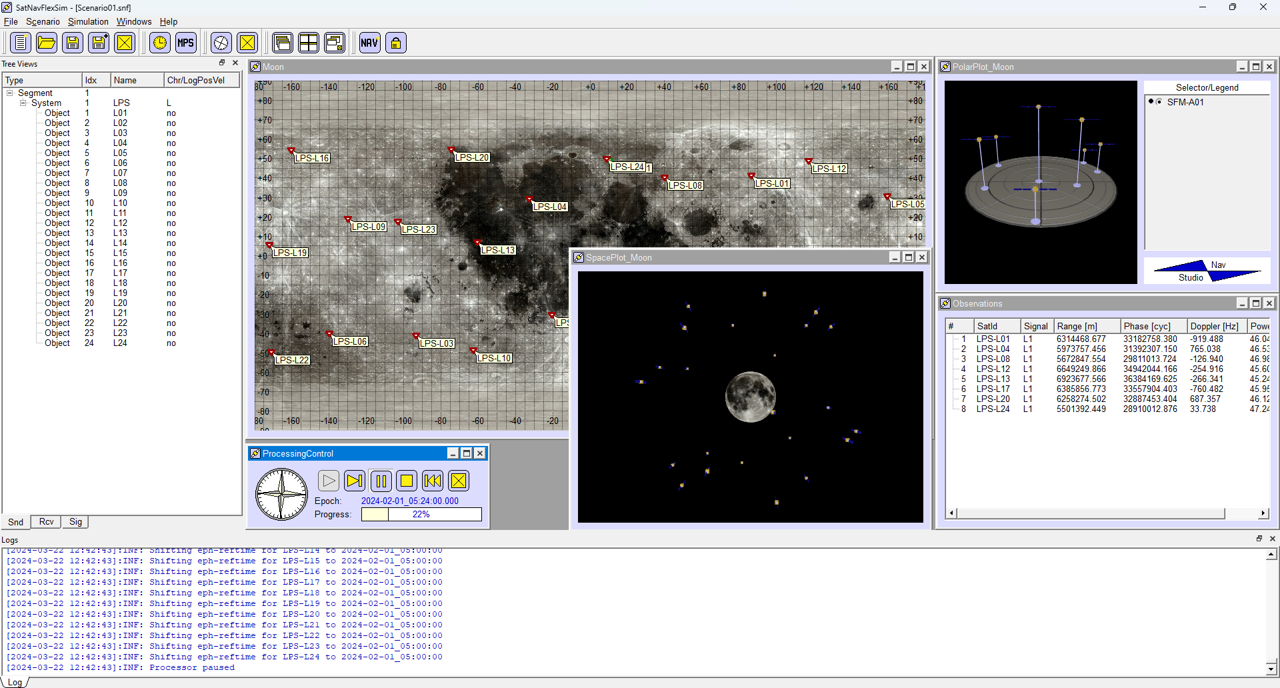Select the LPS-L08 row in Observations
This screenshot has height=688, width=1280.
992,359
